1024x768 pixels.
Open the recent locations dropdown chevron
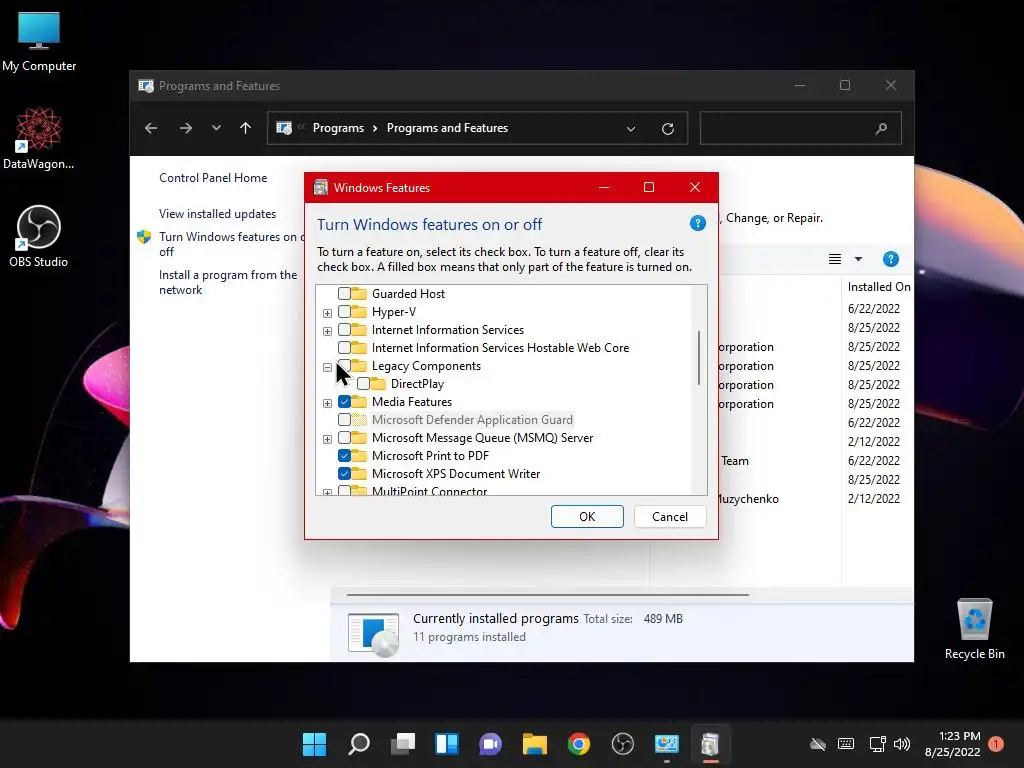pos(216,128)
